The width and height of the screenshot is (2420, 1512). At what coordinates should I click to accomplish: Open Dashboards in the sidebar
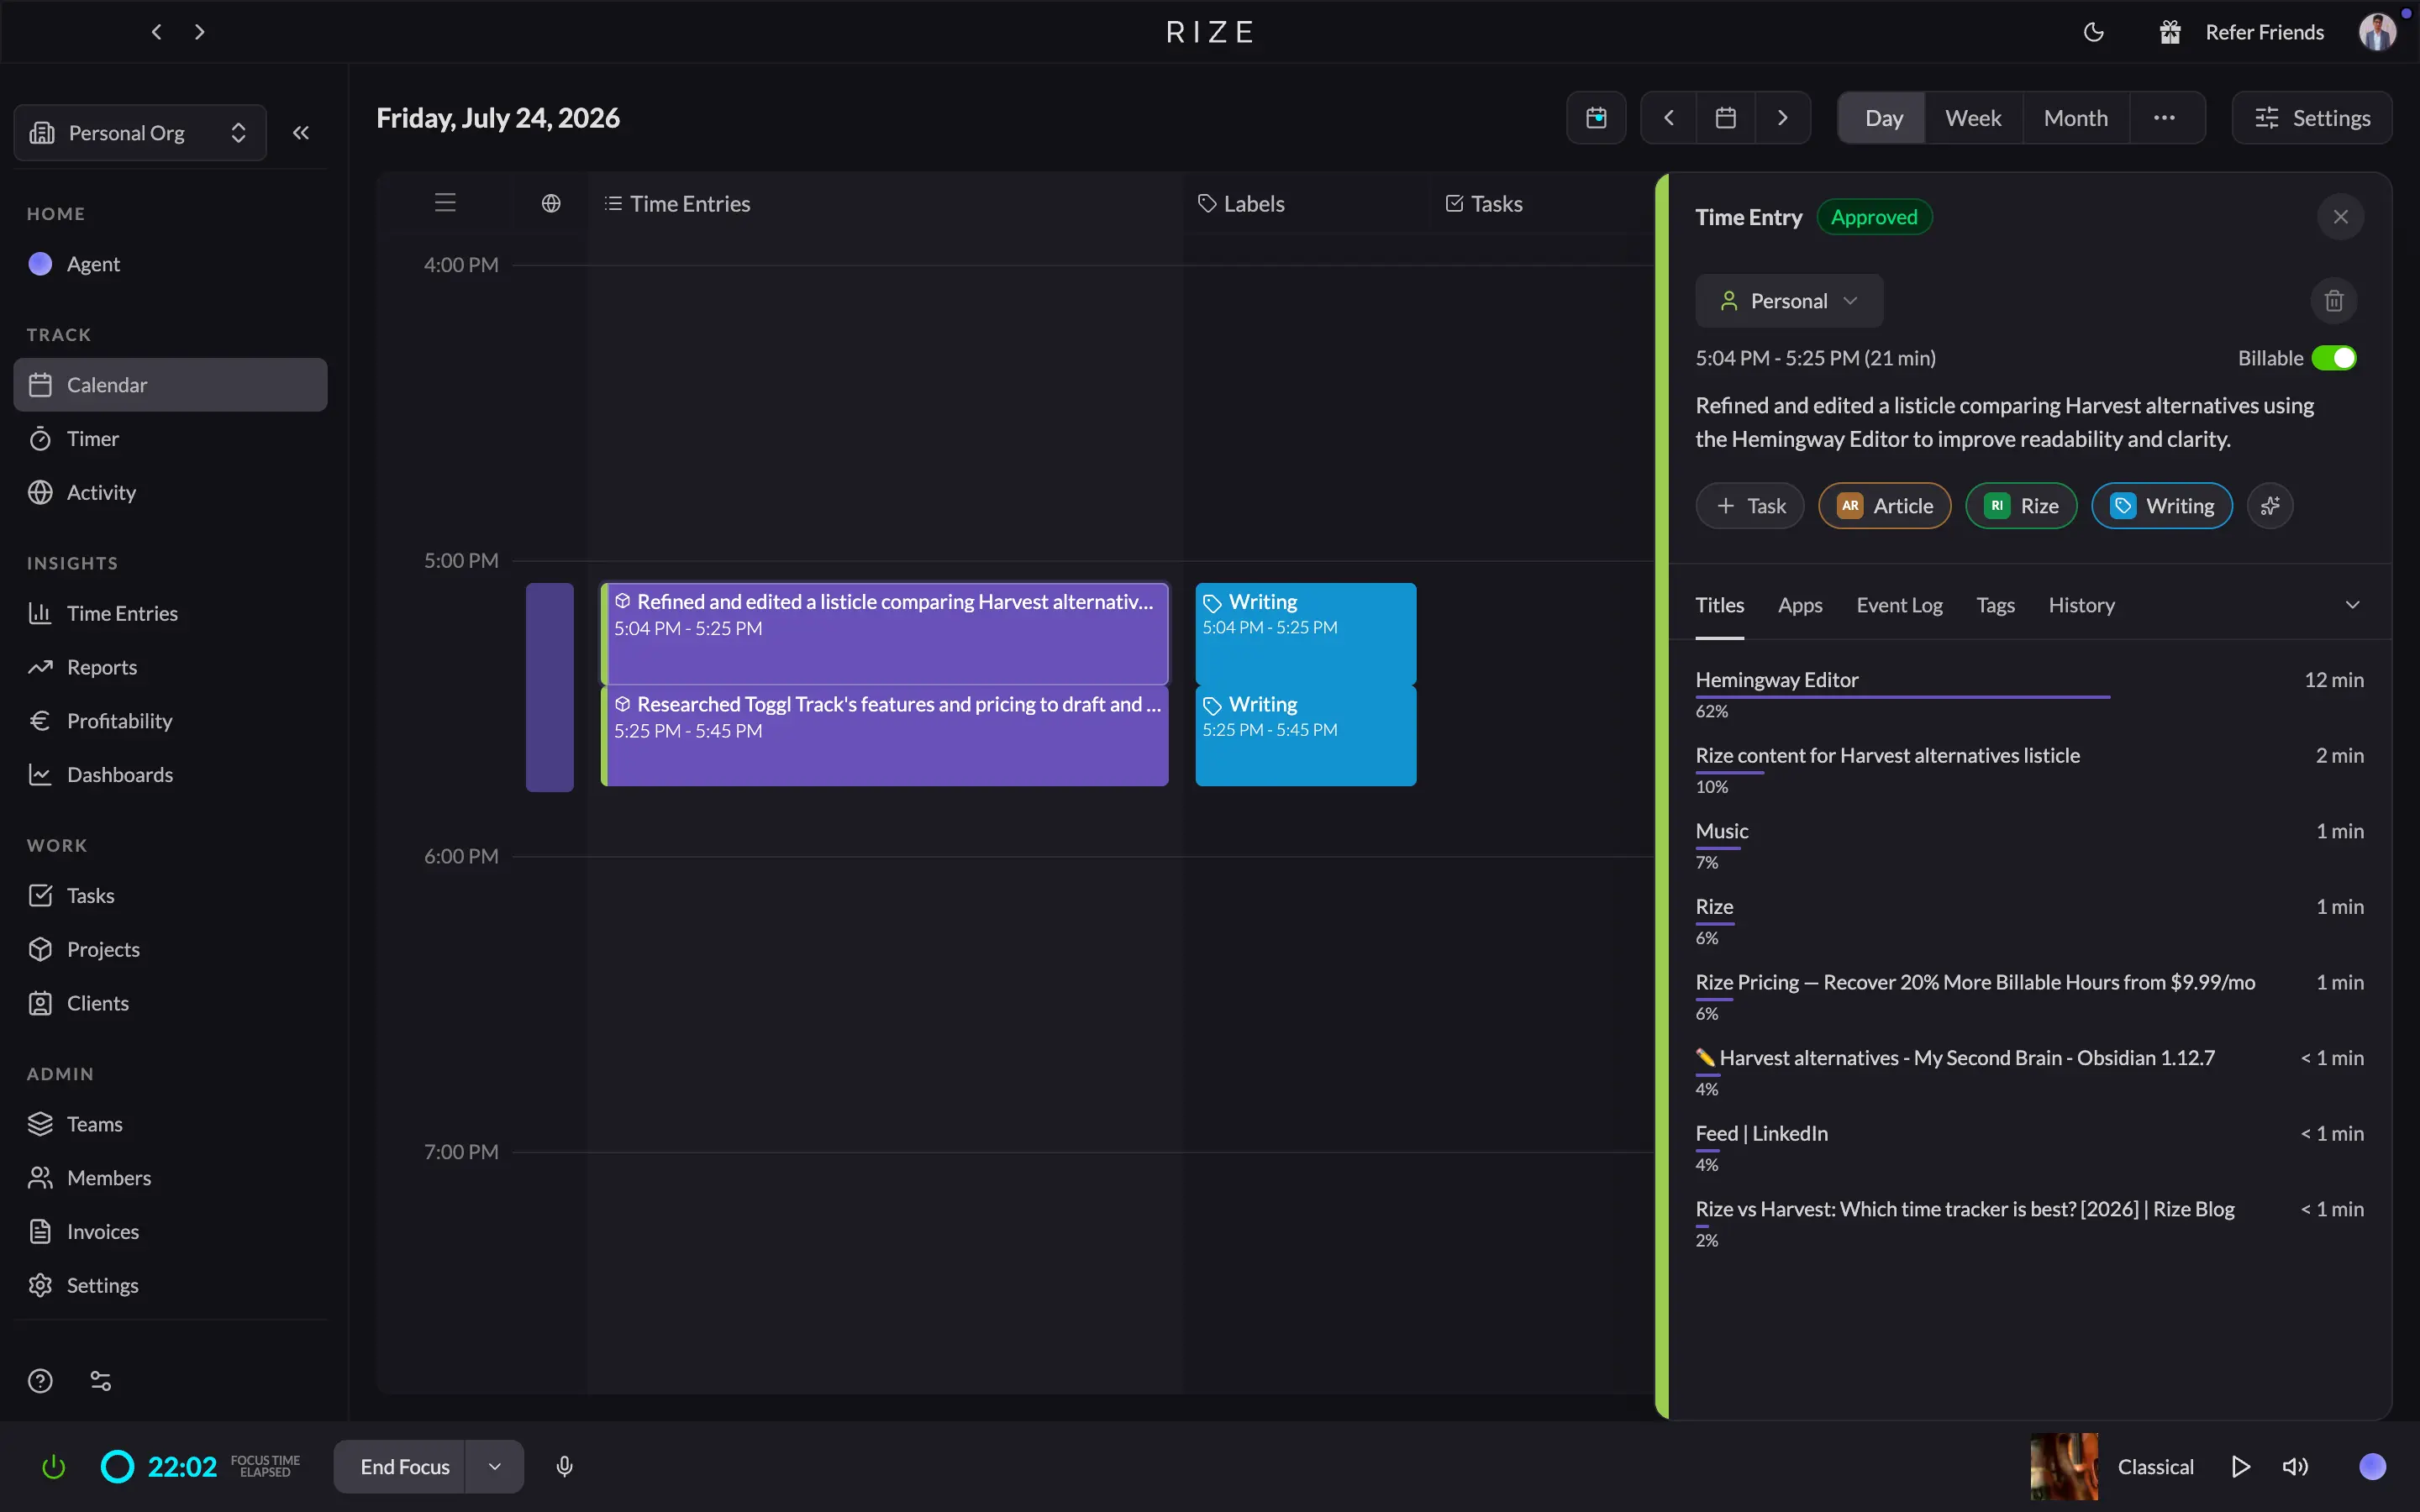pyautogui.click(x=170, y=775)
